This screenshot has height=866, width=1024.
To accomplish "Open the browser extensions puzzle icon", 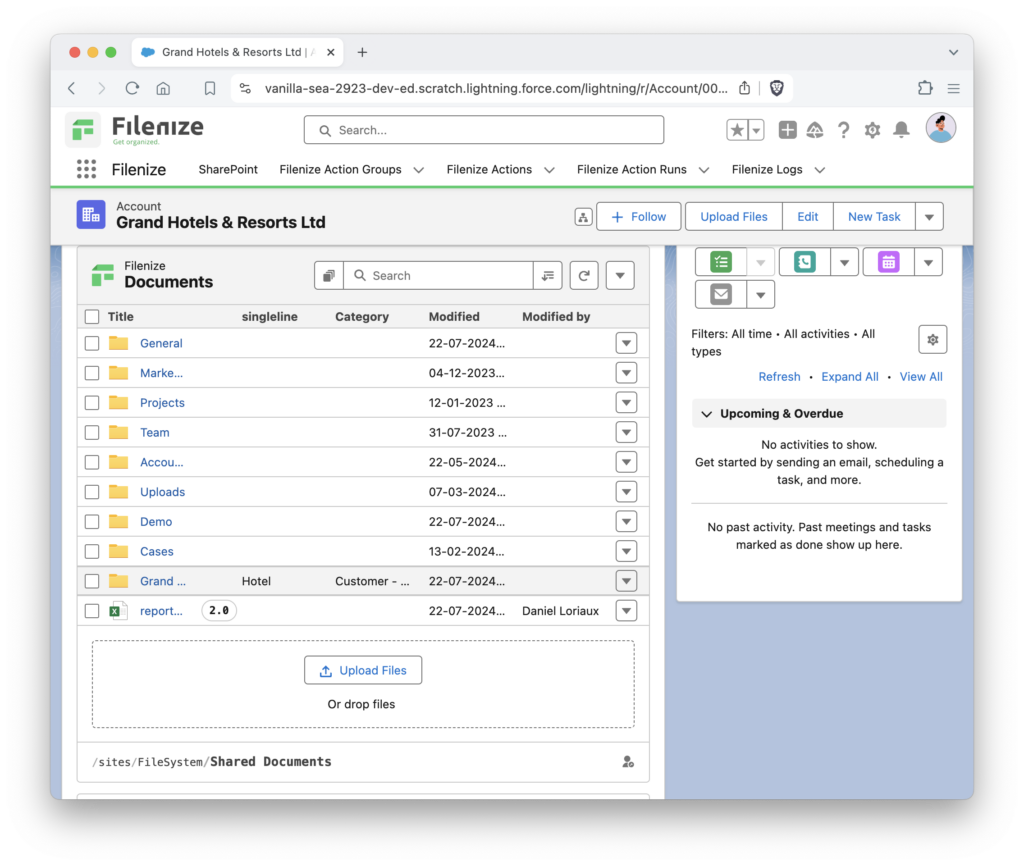I will [x=925, y=88].
